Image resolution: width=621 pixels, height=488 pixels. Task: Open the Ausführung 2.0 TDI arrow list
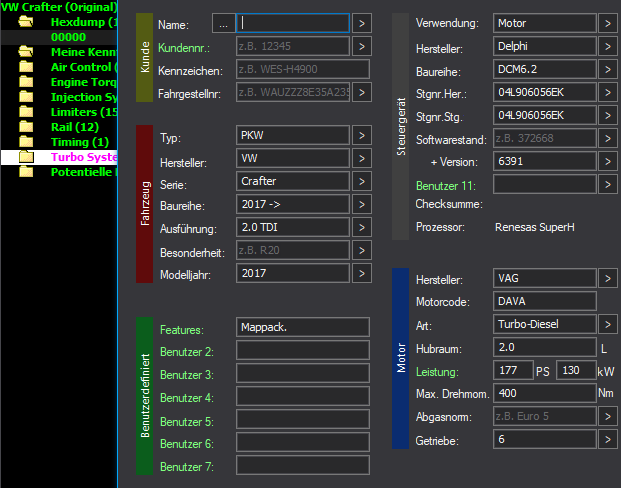[362, 227]
